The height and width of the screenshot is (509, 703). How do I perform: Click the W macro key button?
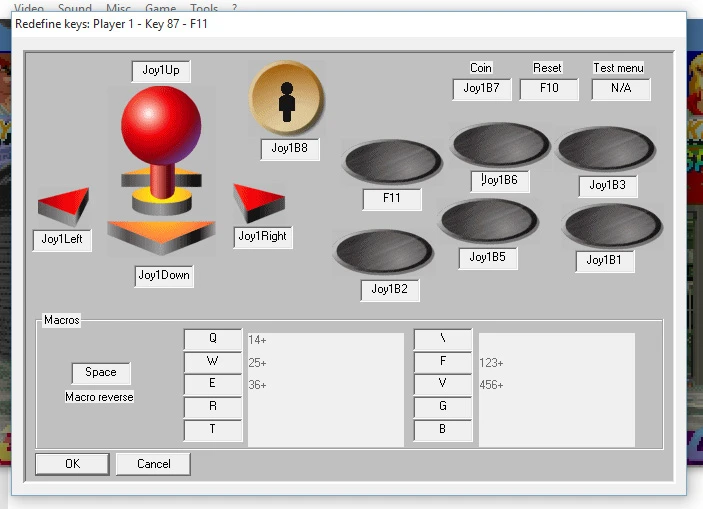213,362
